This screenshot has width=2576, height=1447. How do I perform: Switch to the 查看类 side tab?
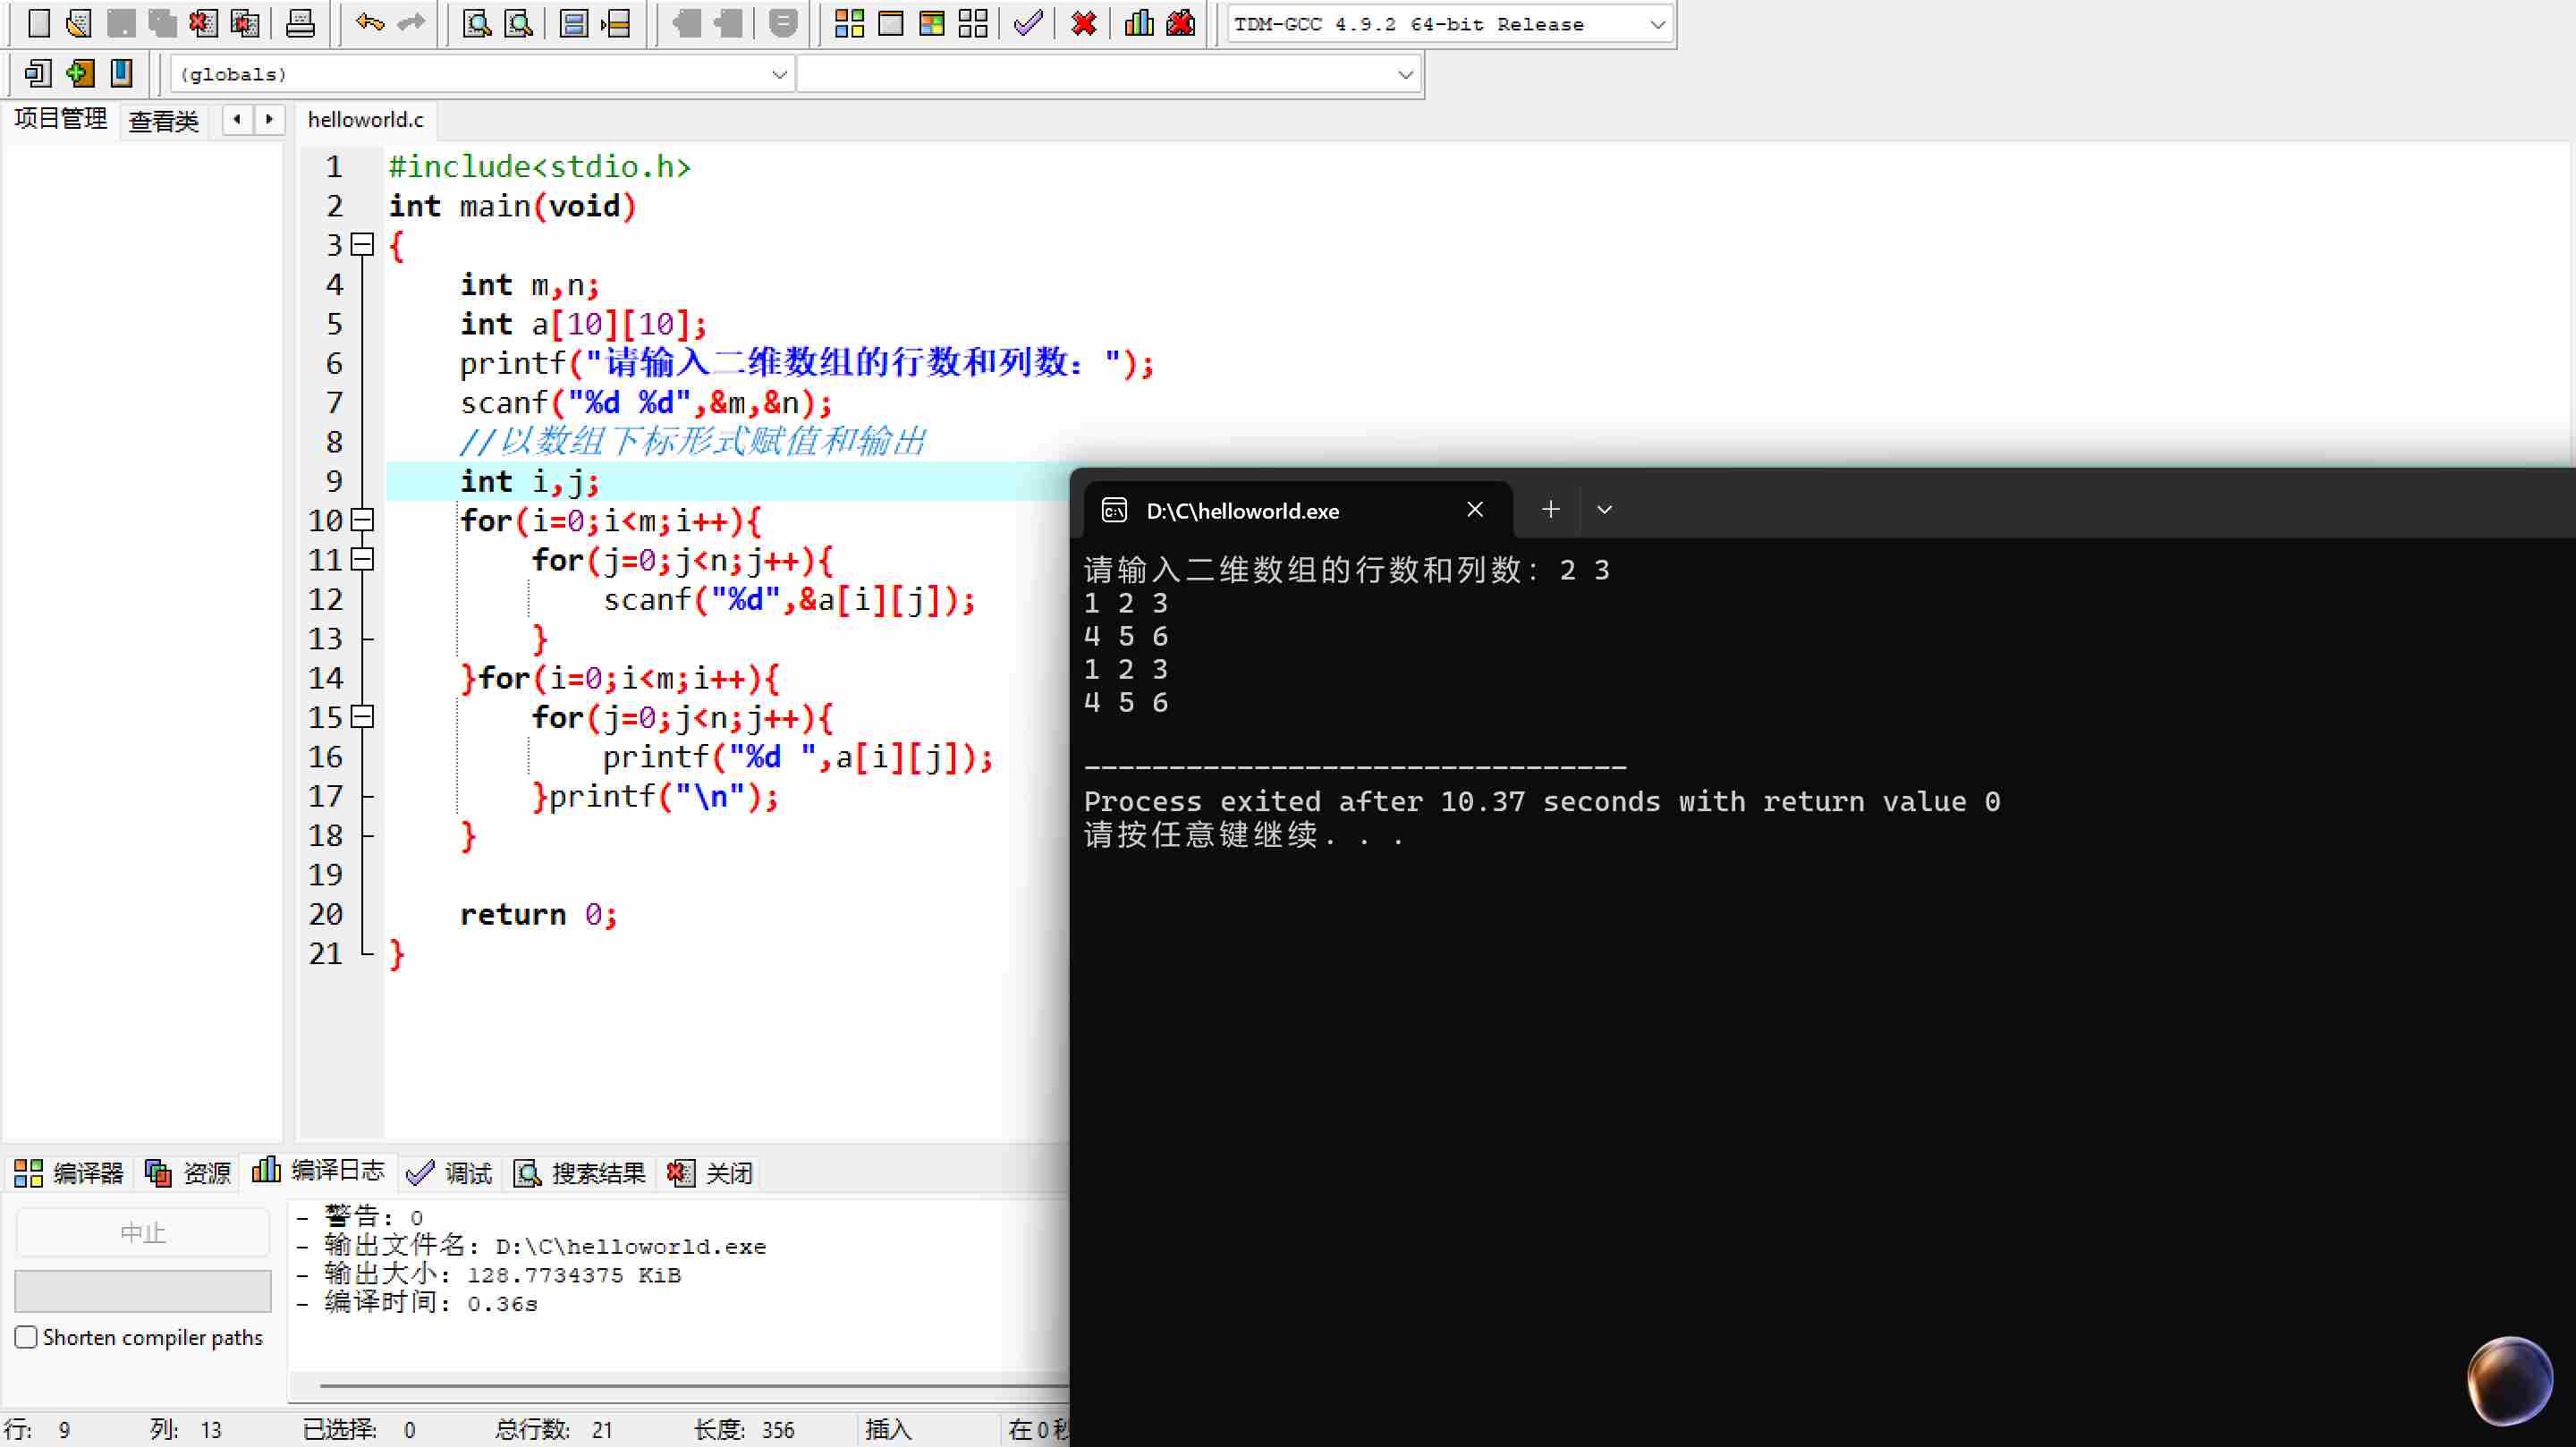[163, 121]
